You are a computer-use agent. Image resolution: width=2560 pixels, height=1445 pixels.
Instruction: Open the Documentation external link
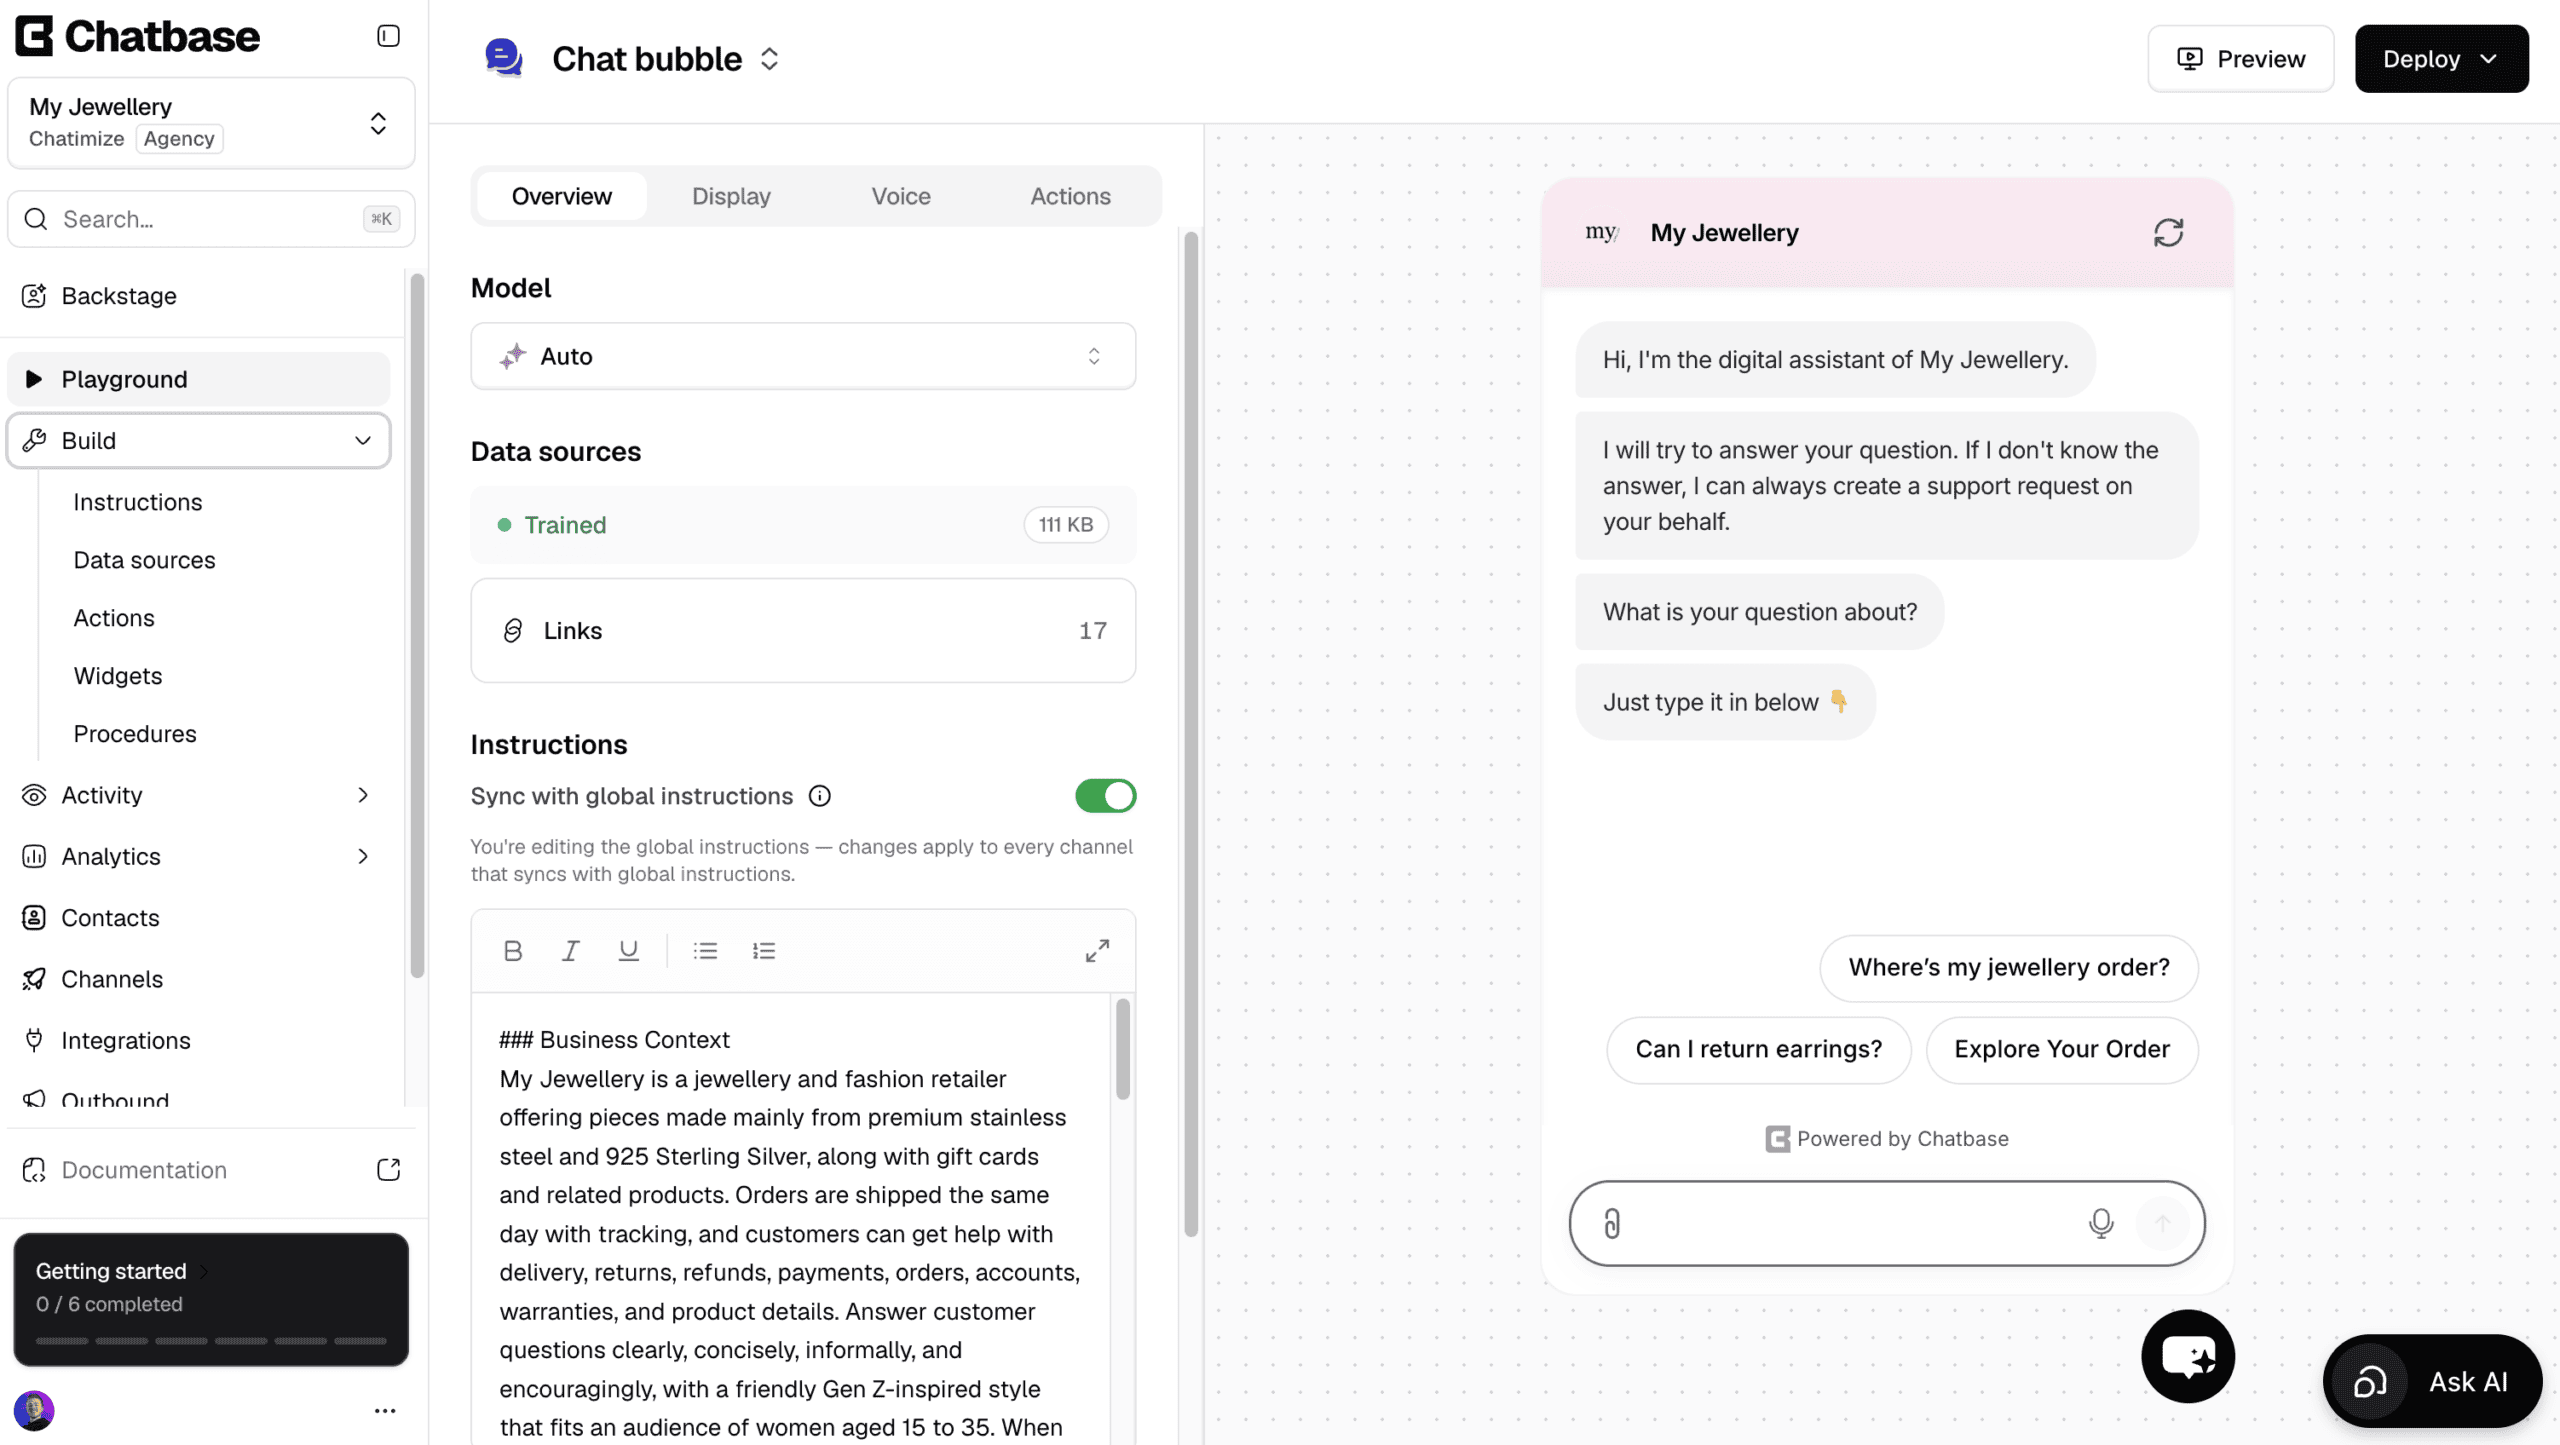coord(211,1170)
